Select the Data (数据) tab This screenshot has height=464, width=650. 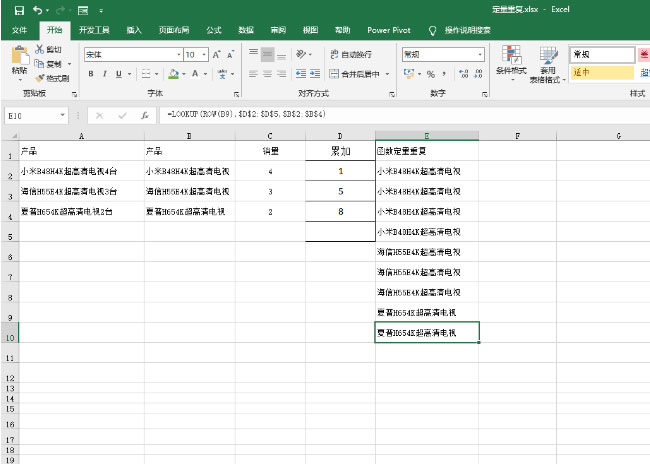coord(246,30)
